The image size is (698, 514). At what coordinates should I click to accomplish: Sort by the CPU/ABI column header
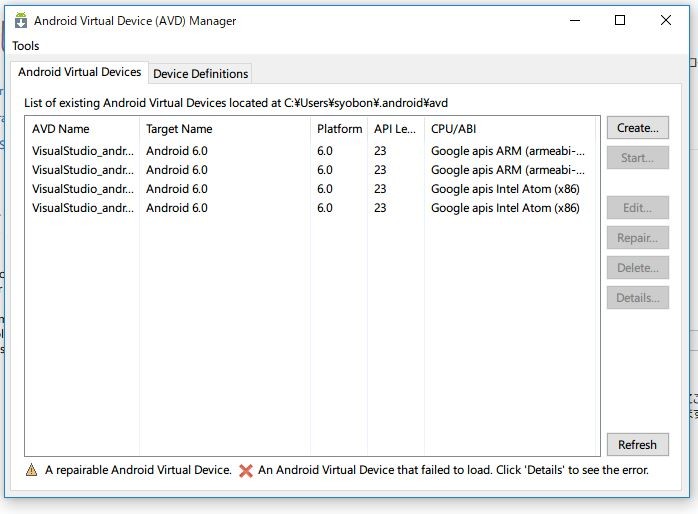point(510,129)
